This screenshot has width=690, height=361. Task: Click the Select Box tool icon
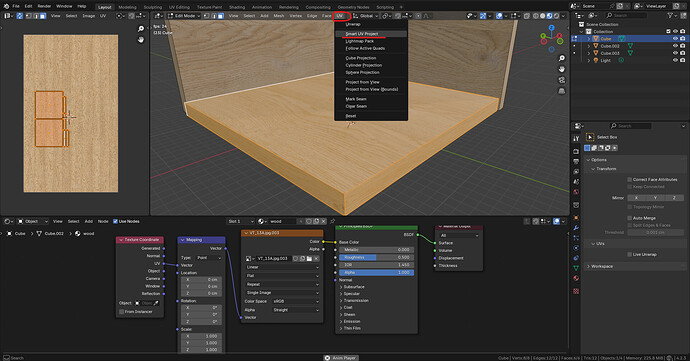(x=590, y=137)
